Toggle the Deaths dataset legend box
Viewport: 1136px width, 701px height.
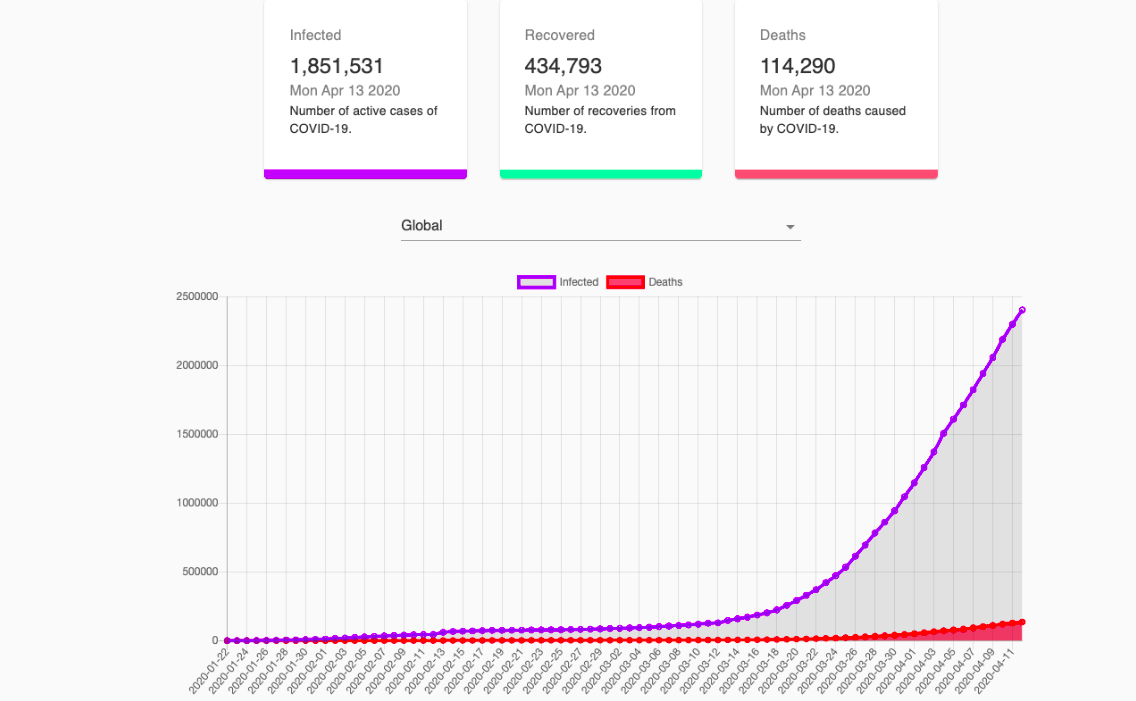[x=625, y=282]
